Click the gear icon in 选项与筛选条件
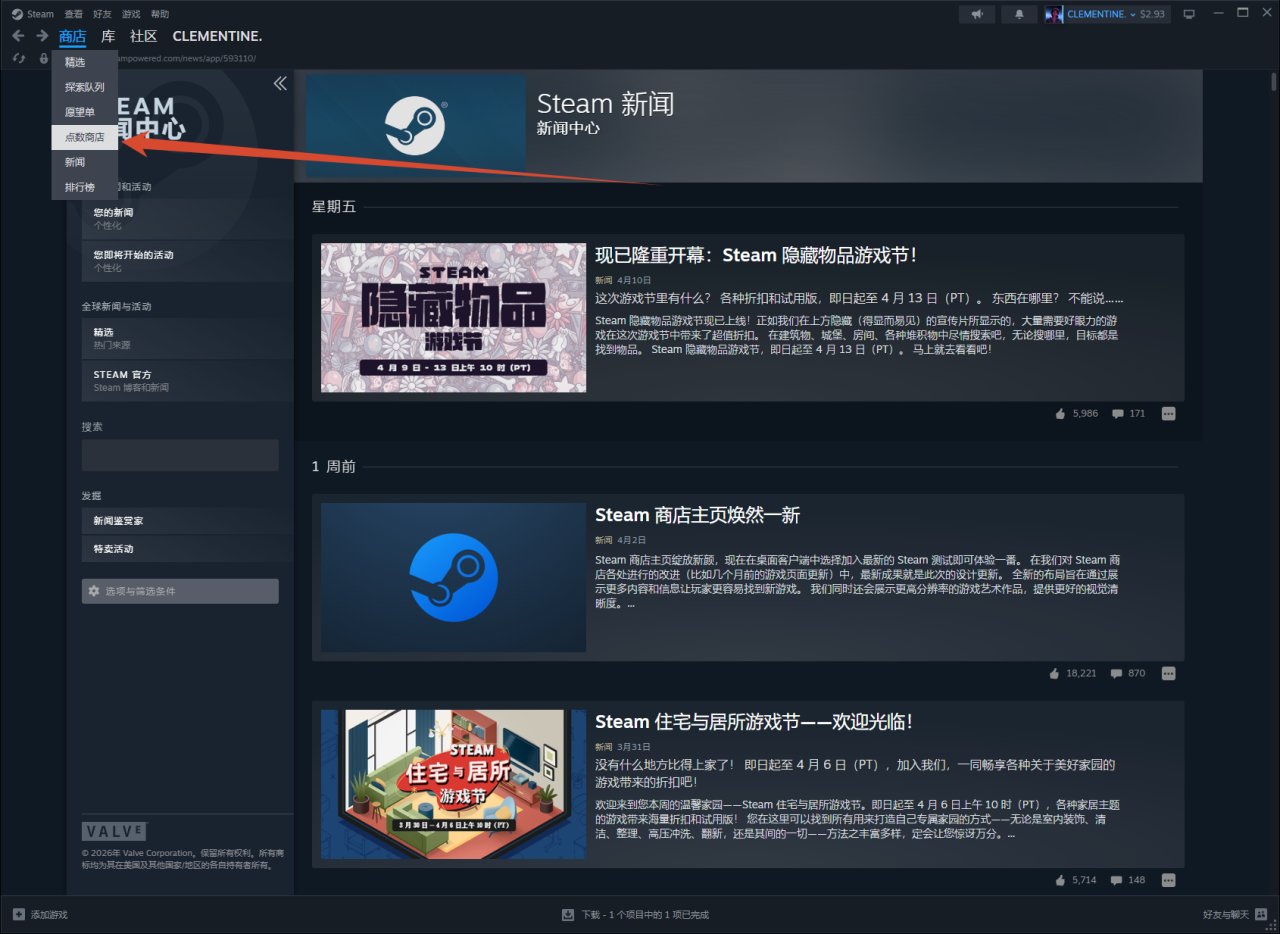The width and height of the screenshot is (1280, 934). [94, 591]
